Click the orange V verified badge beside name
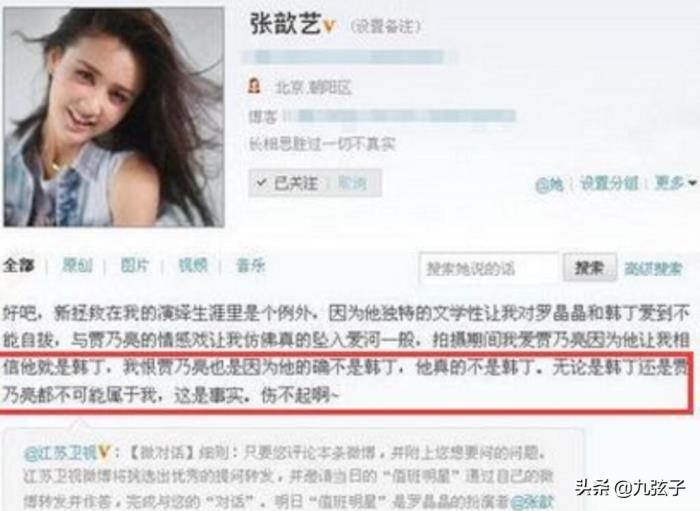The height and width of the screenshot is (511, 700). click(x=329, y=26)
